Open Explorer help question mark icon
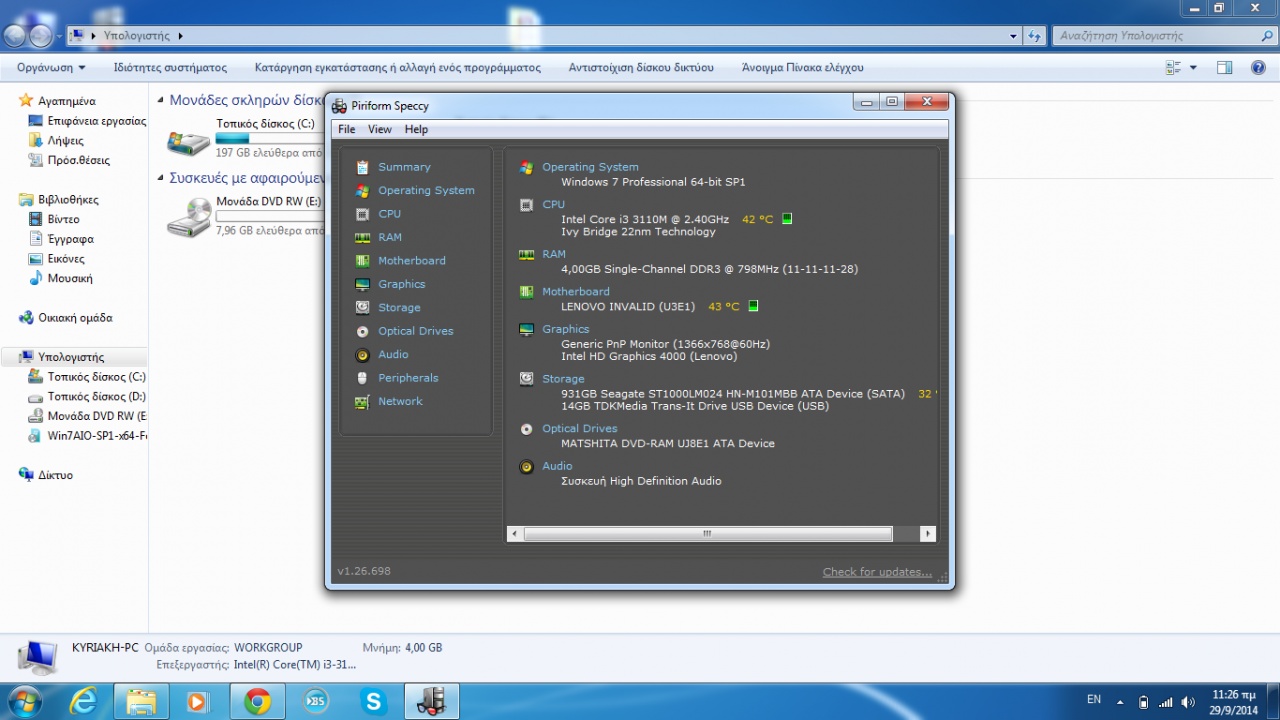Image resolution: width=1280 pixels, height=720 pixels. 1258,68
